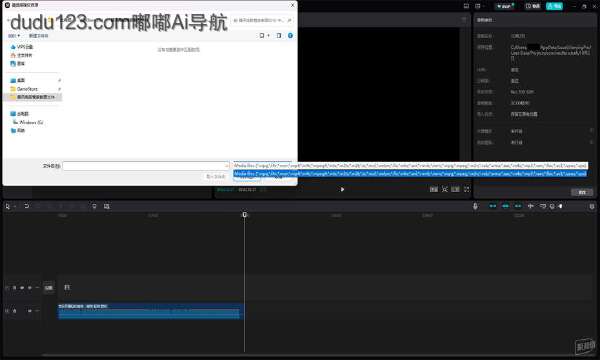The width and height of the screenshot is (600, 360).
Task: Select the DemoStore folder in sidebar
Action: tap(27, 89)
